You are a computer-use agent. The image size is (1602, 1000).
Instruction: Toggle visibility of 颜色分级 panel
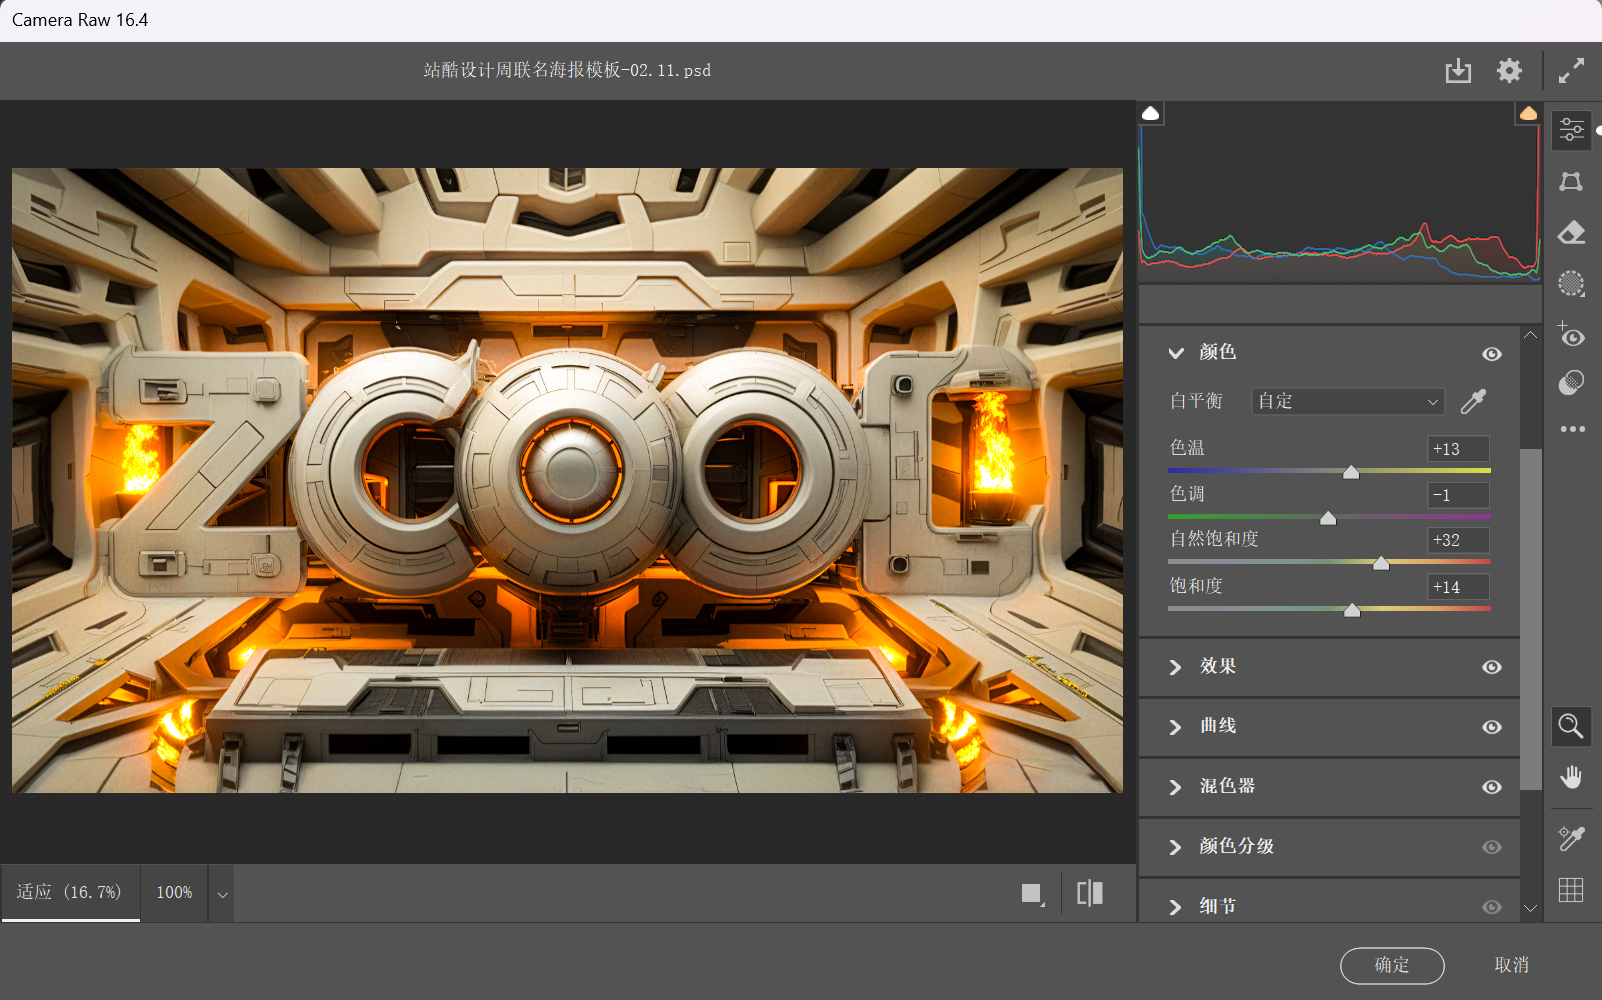(x=1492, y=847)
